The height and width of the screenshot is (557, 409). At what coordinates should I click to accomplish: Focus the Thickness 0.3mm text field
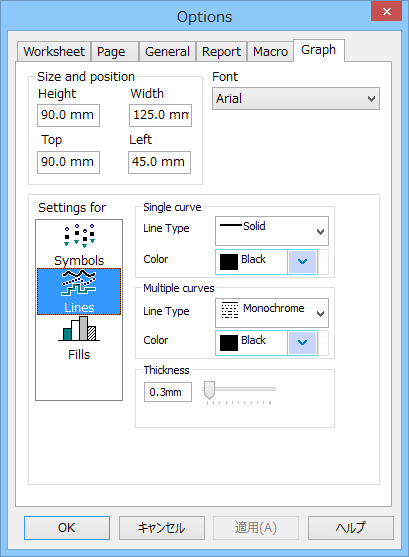[168, 392]
